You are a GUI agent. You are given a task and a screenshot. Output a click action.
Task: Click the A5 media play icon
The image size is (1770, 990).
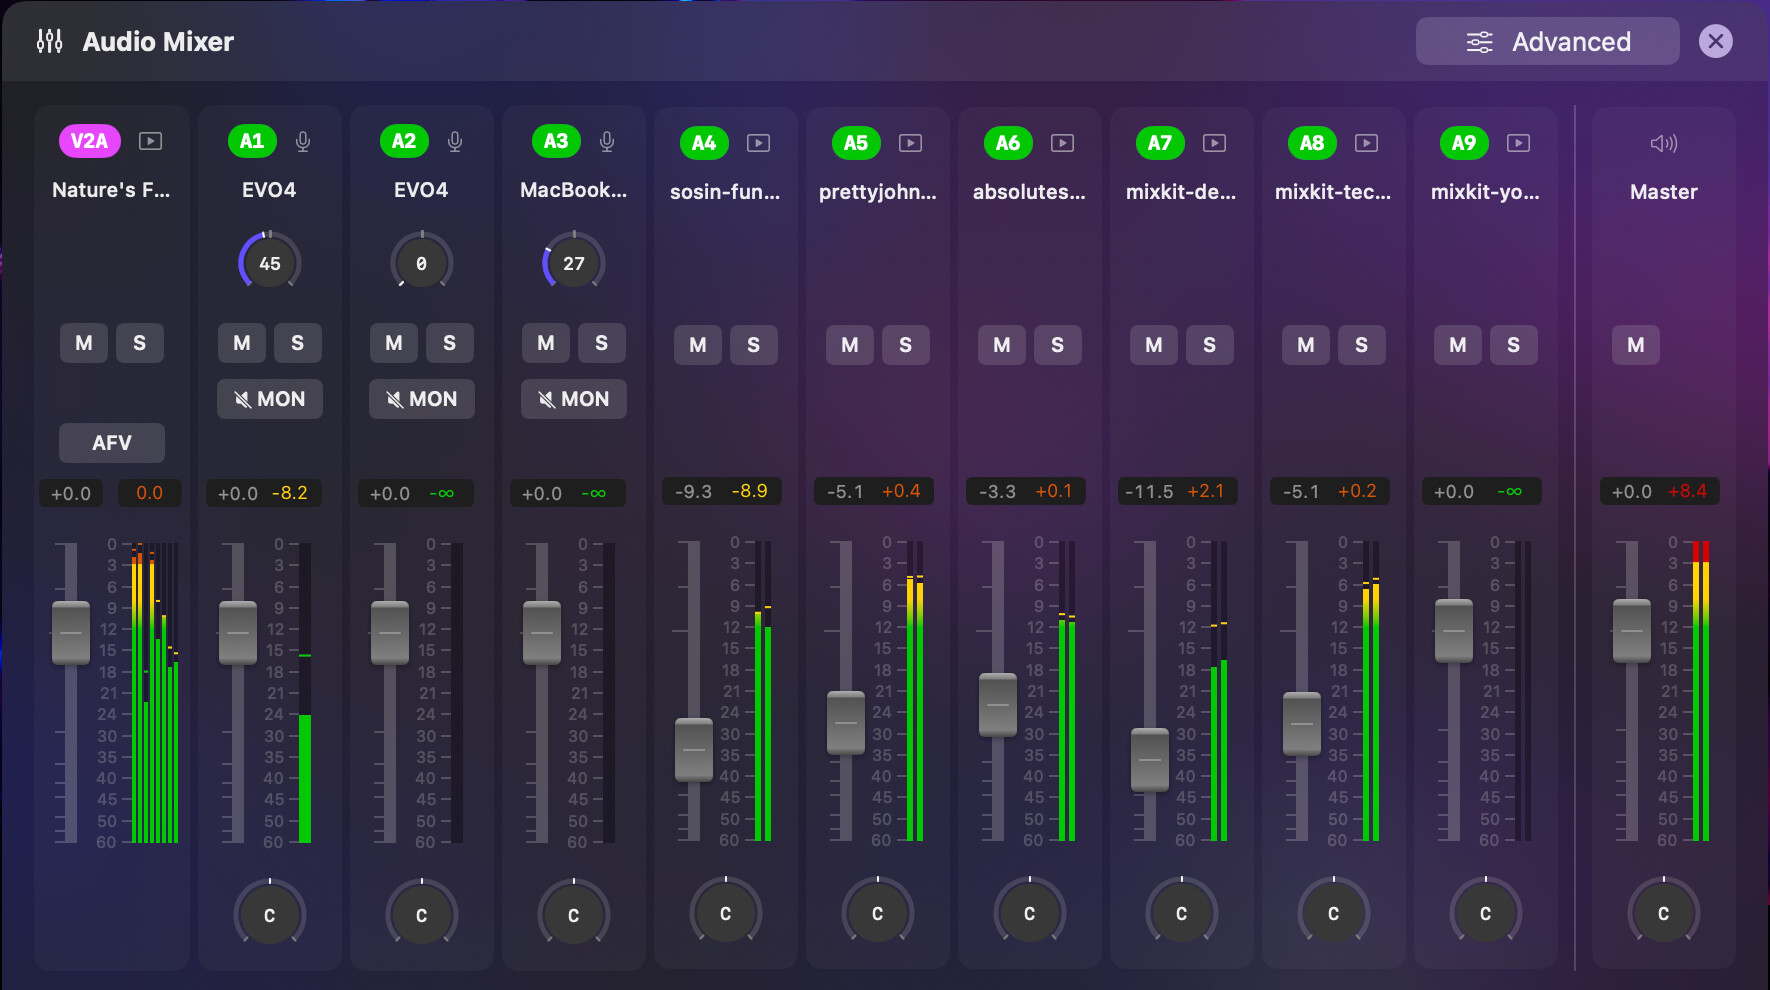[911, 143]
